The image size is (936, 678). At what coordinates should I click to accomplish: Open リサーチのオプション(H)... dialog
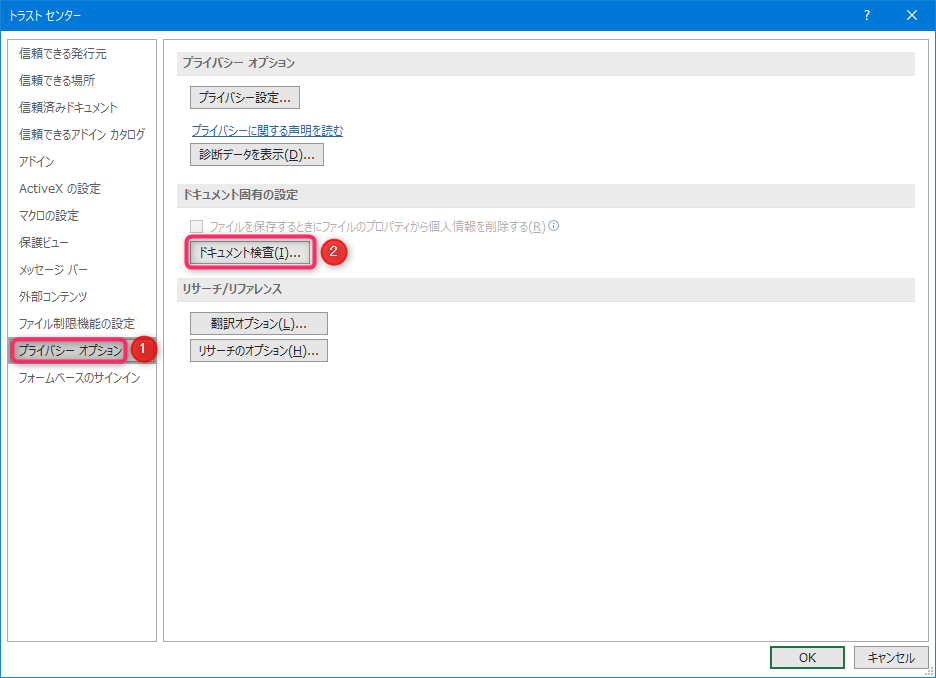tap(259, 351)
